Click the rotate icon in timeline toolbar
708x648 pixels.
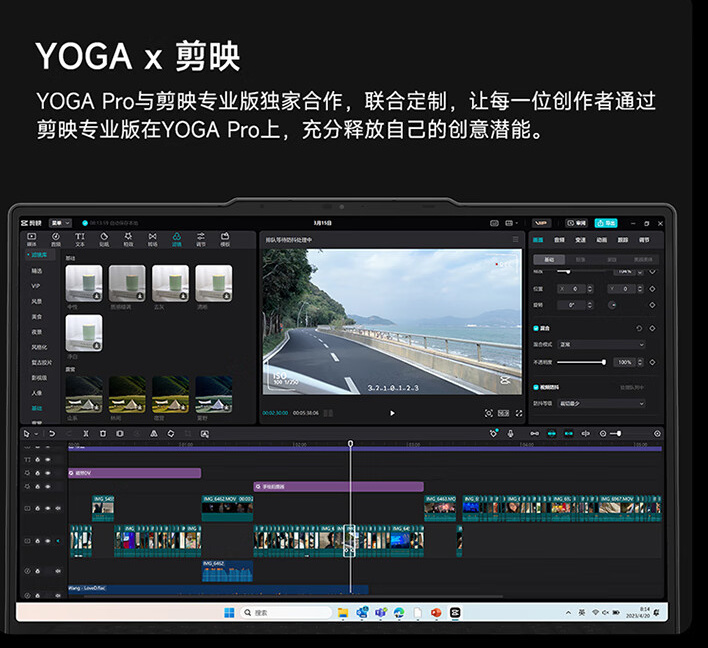coord(171,434)
